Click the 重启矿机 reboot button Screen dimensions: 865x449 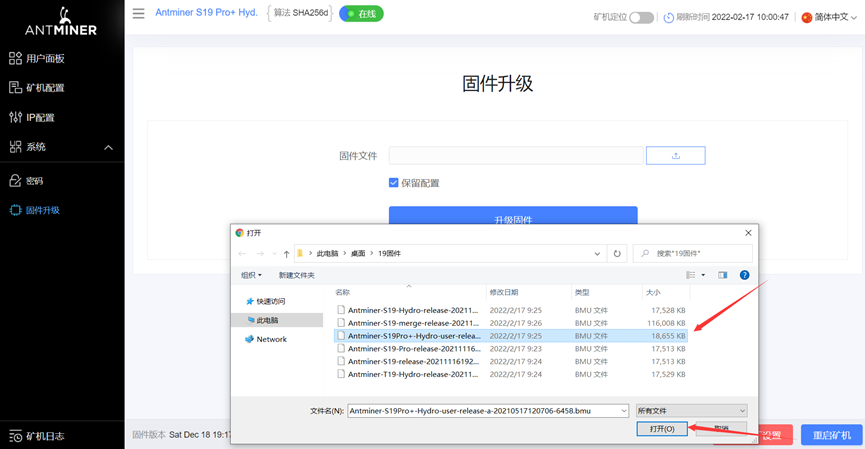(831, 435)
